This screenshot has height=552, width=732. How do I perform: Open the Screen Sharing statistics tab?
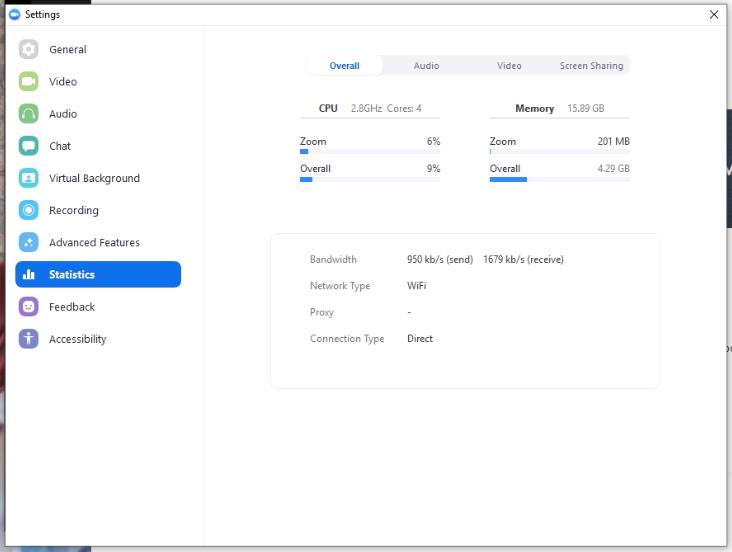591,65
